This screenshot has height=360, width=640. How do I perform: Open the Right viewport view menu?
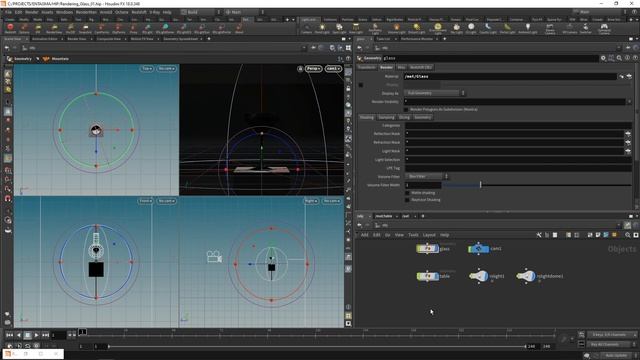(x=311, y=201)
